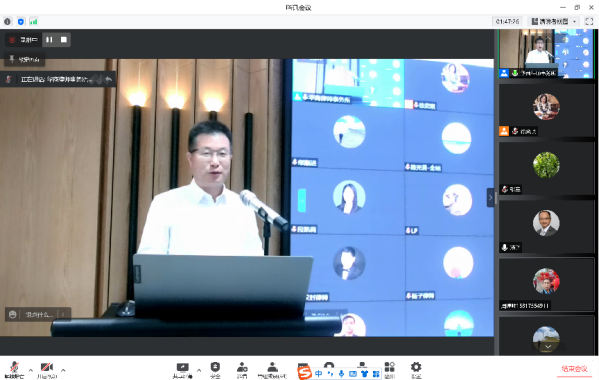Unmute the microphone in bottom toolbar
599x380 pixels.
tap(15, 370)
